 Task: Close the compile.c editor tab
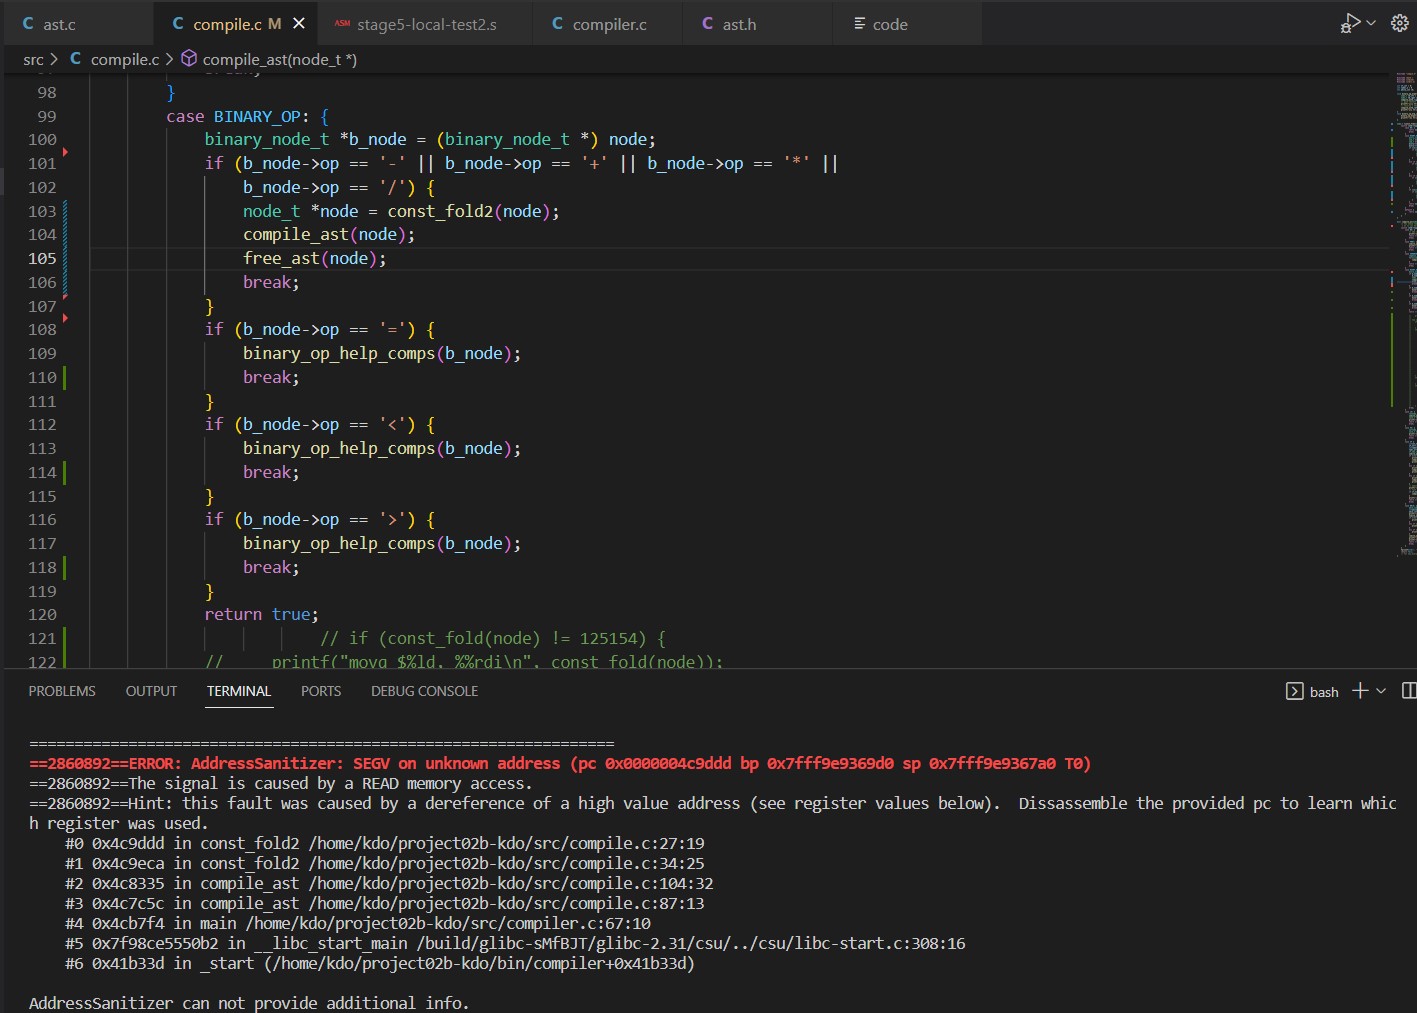[x=299, y=24]
